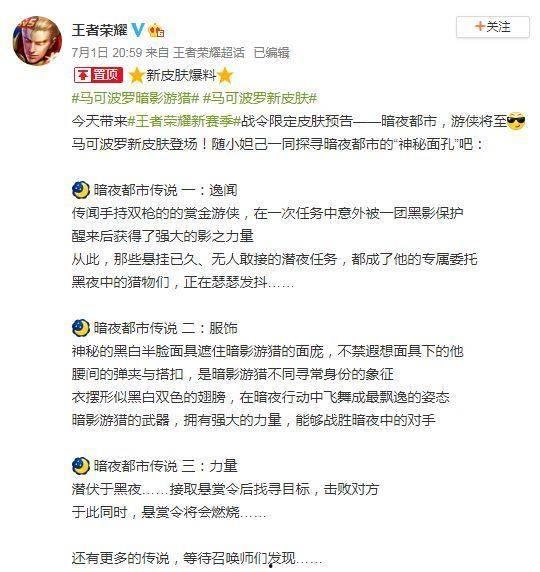
Task: Click the star before 新皮肤爆料
Action: 136,76
